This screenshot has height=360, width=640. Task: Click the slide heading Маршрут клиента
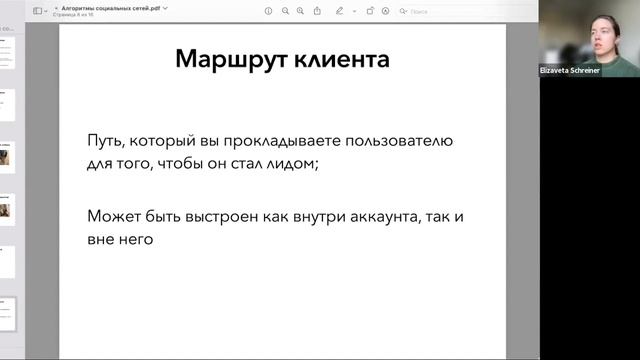[282, 60]
